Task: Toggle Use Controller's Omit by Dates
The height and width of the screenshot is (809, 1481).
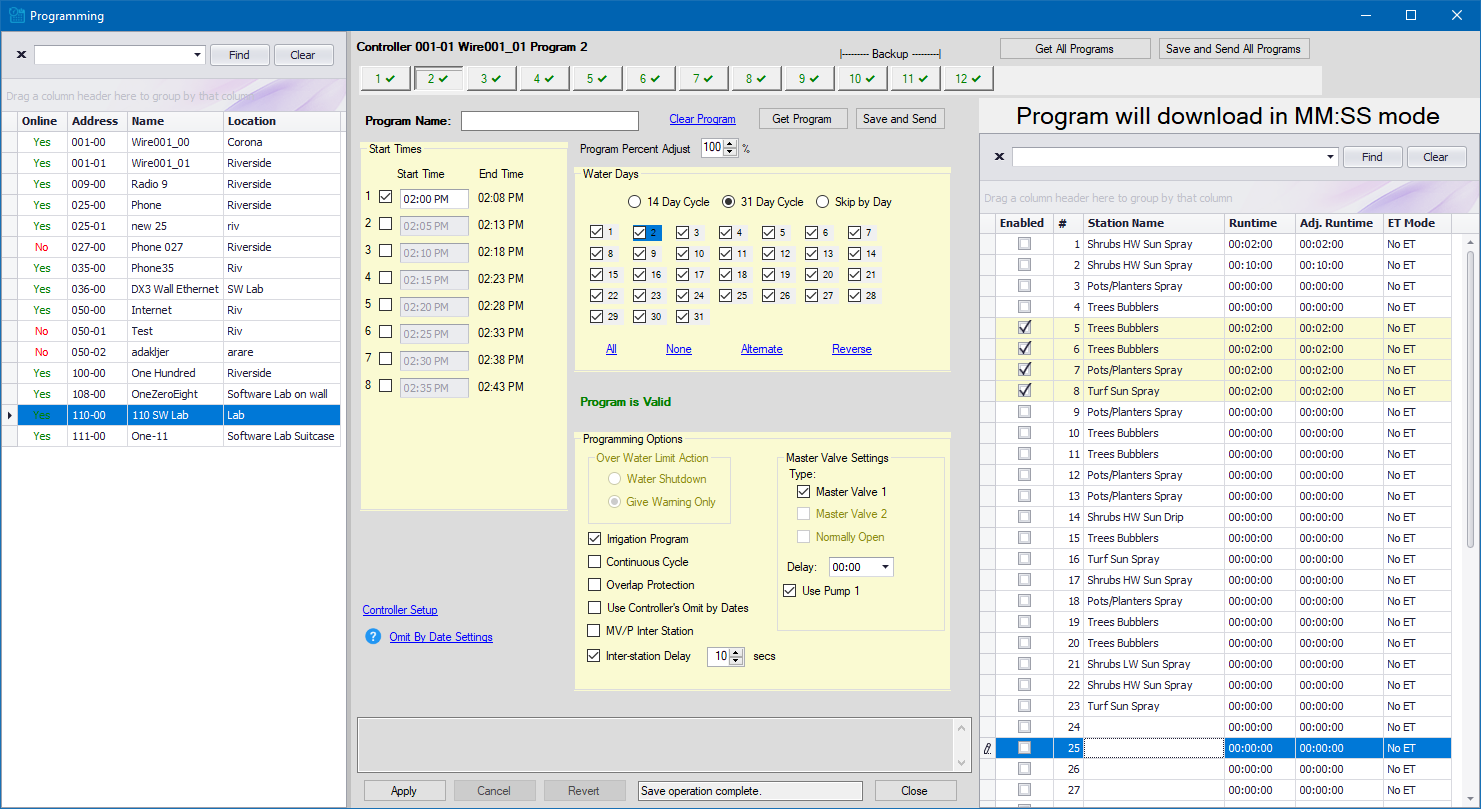Action: click(595, 608)
